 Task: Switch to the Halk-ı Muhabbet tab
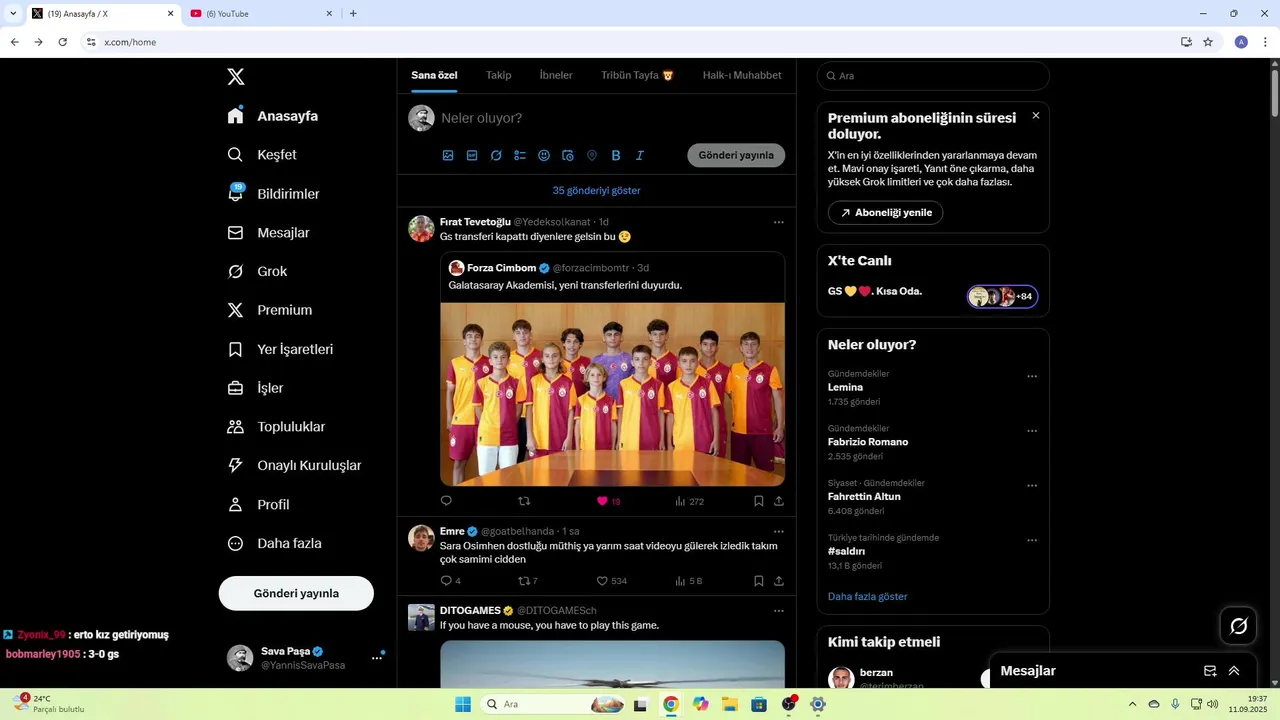click(742, 75)
